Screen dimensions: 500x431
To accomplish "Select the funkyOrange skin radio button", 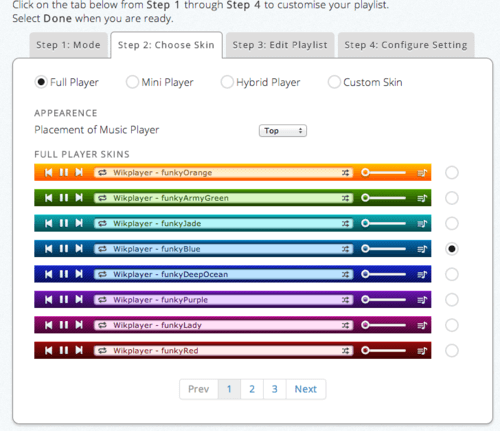I will click(x=452, y=173).
